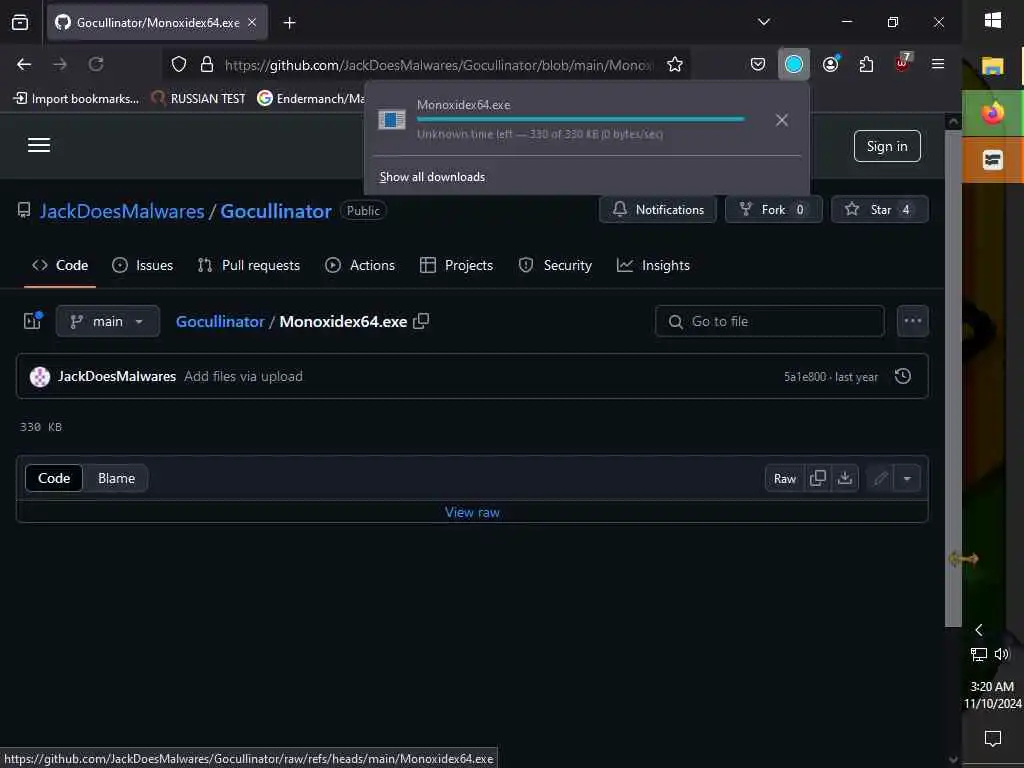
Task: Open the Add files via upload commit
Action: tap(244, 377)
